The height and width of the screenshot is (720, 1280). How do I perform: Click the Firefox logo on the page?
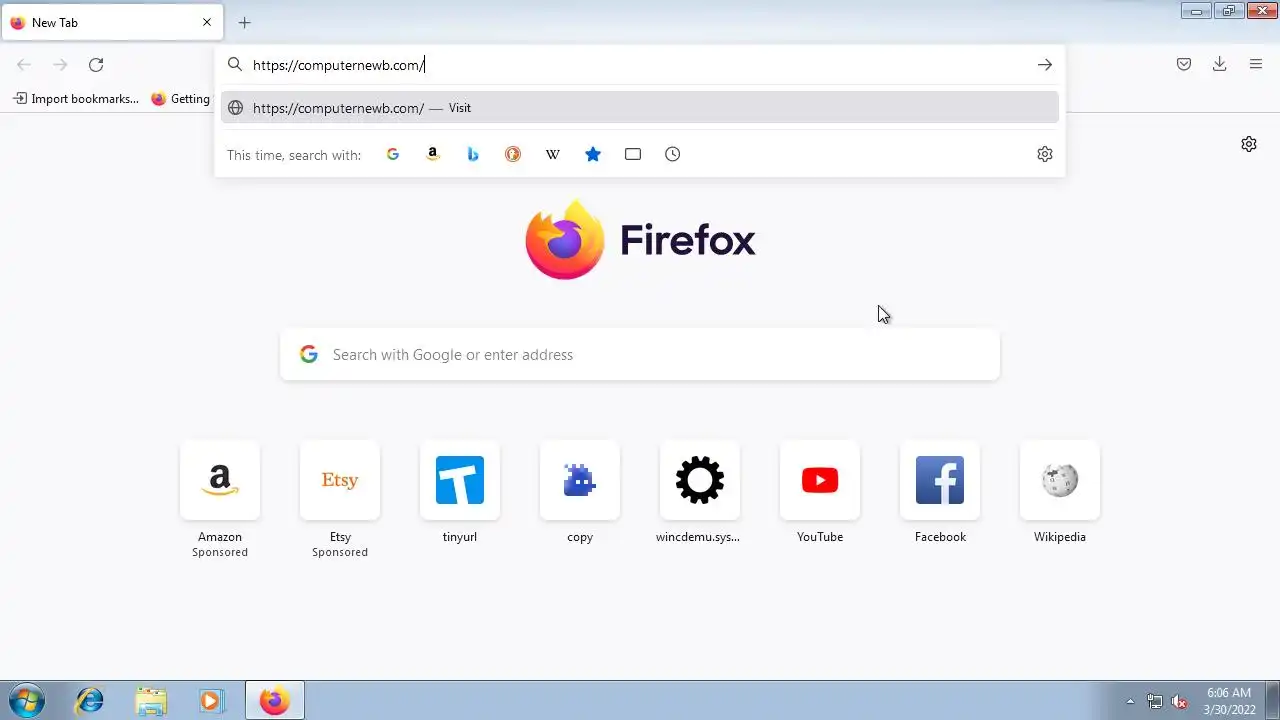pyautogui.click(x=565, y=240)
